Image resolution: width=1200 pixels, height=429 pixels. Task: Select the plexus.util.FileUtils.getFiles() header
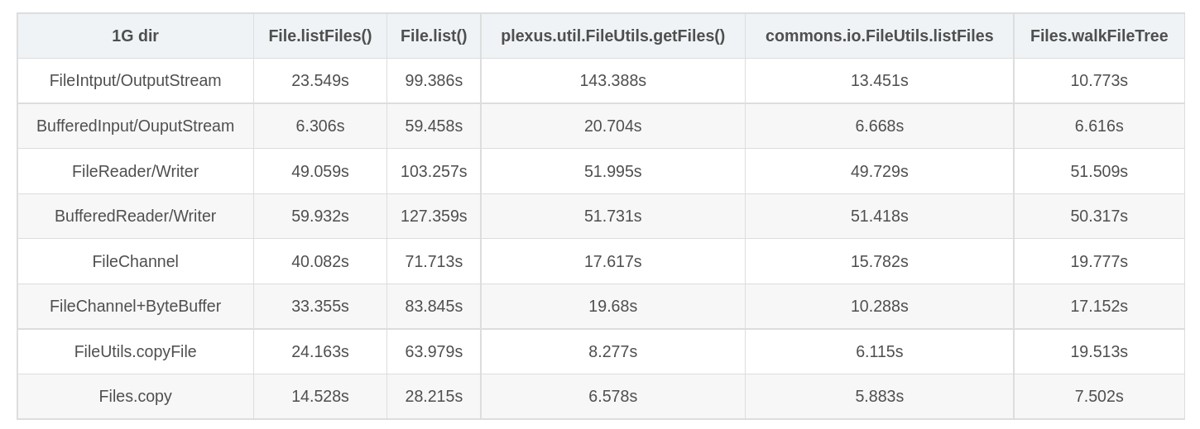click(613, 36)
